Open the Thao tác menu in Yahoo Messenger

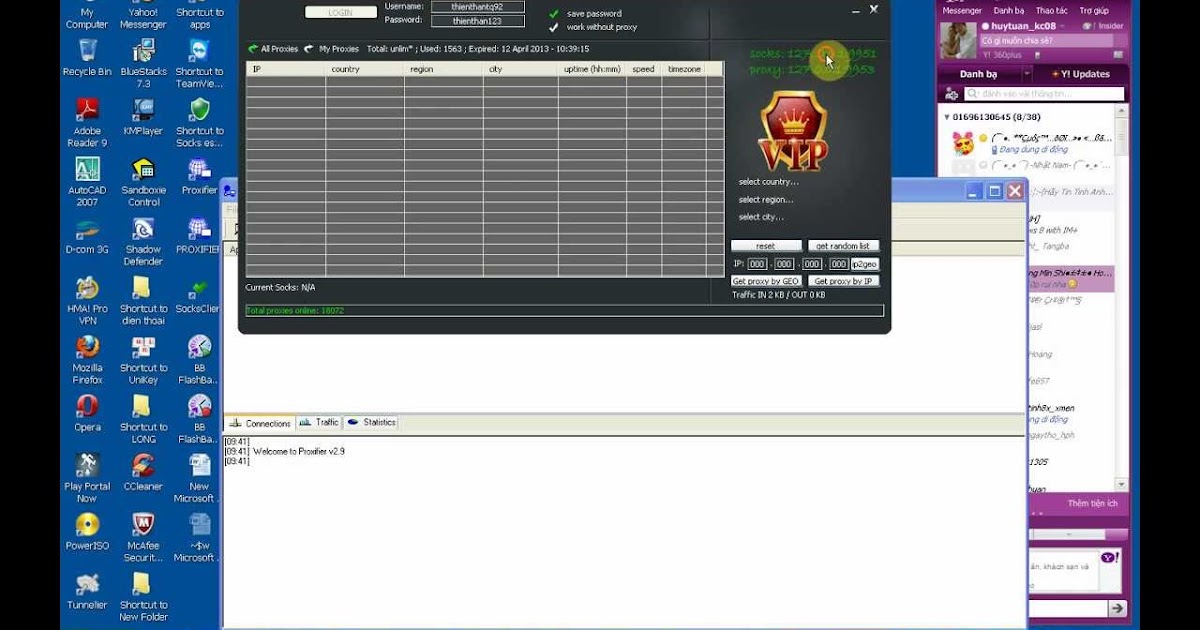[x=1051, y=10]
